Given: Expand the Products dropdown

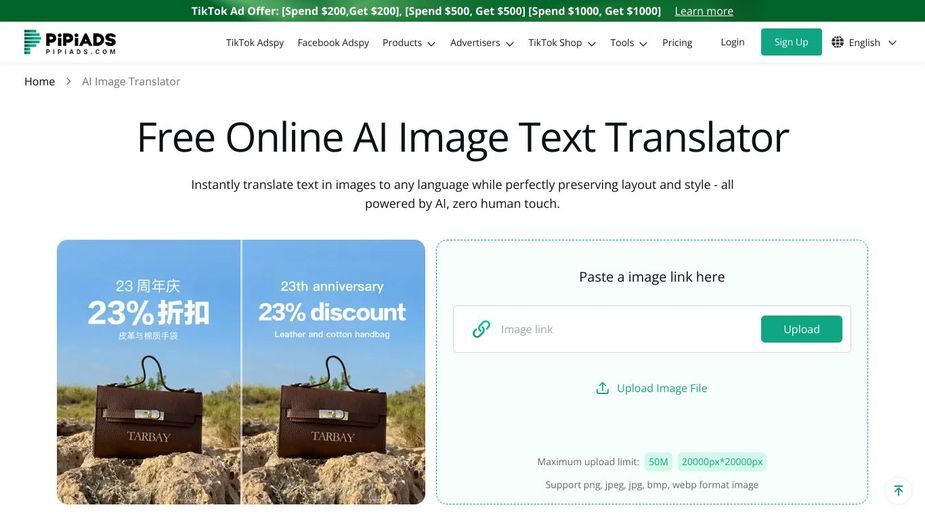Looking at the screenshot, I should click(x=409, y=42).
